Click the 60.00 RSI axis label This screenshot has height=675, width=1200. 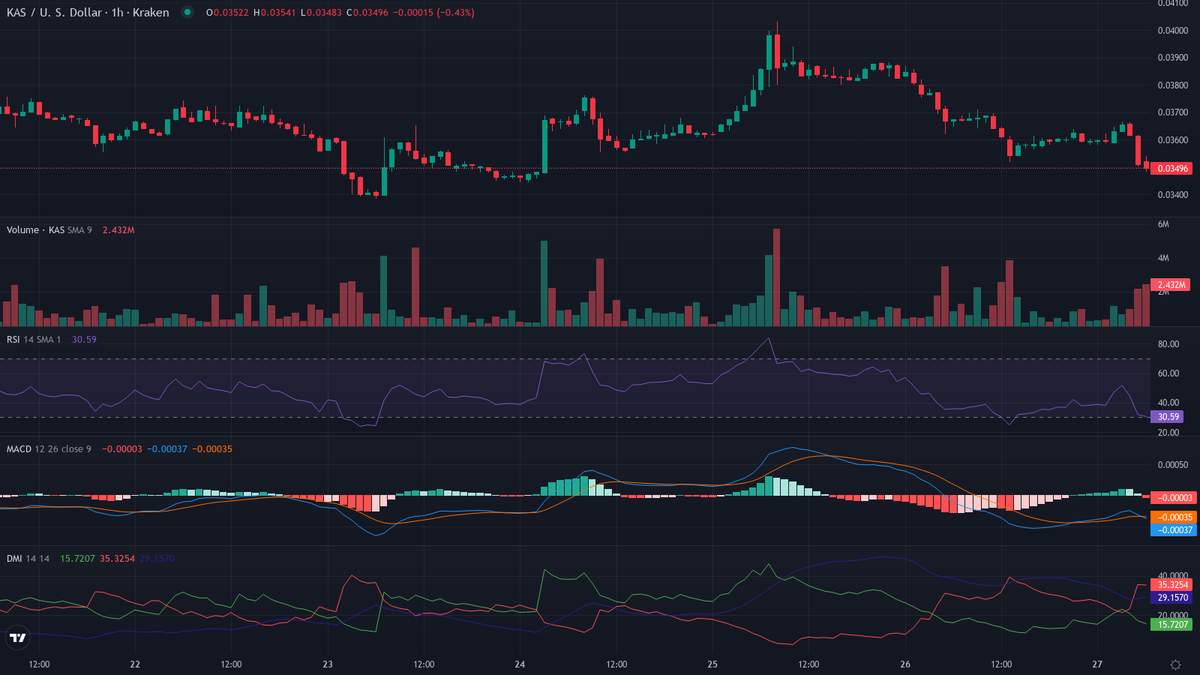[x=1167, y=373]
